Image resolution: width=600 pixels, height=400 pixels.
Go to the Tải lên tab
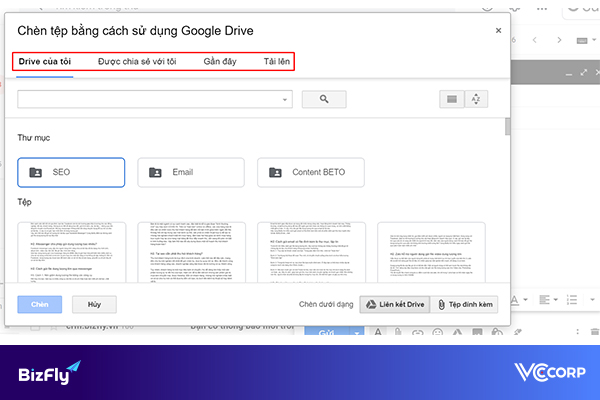pos(277,62)
